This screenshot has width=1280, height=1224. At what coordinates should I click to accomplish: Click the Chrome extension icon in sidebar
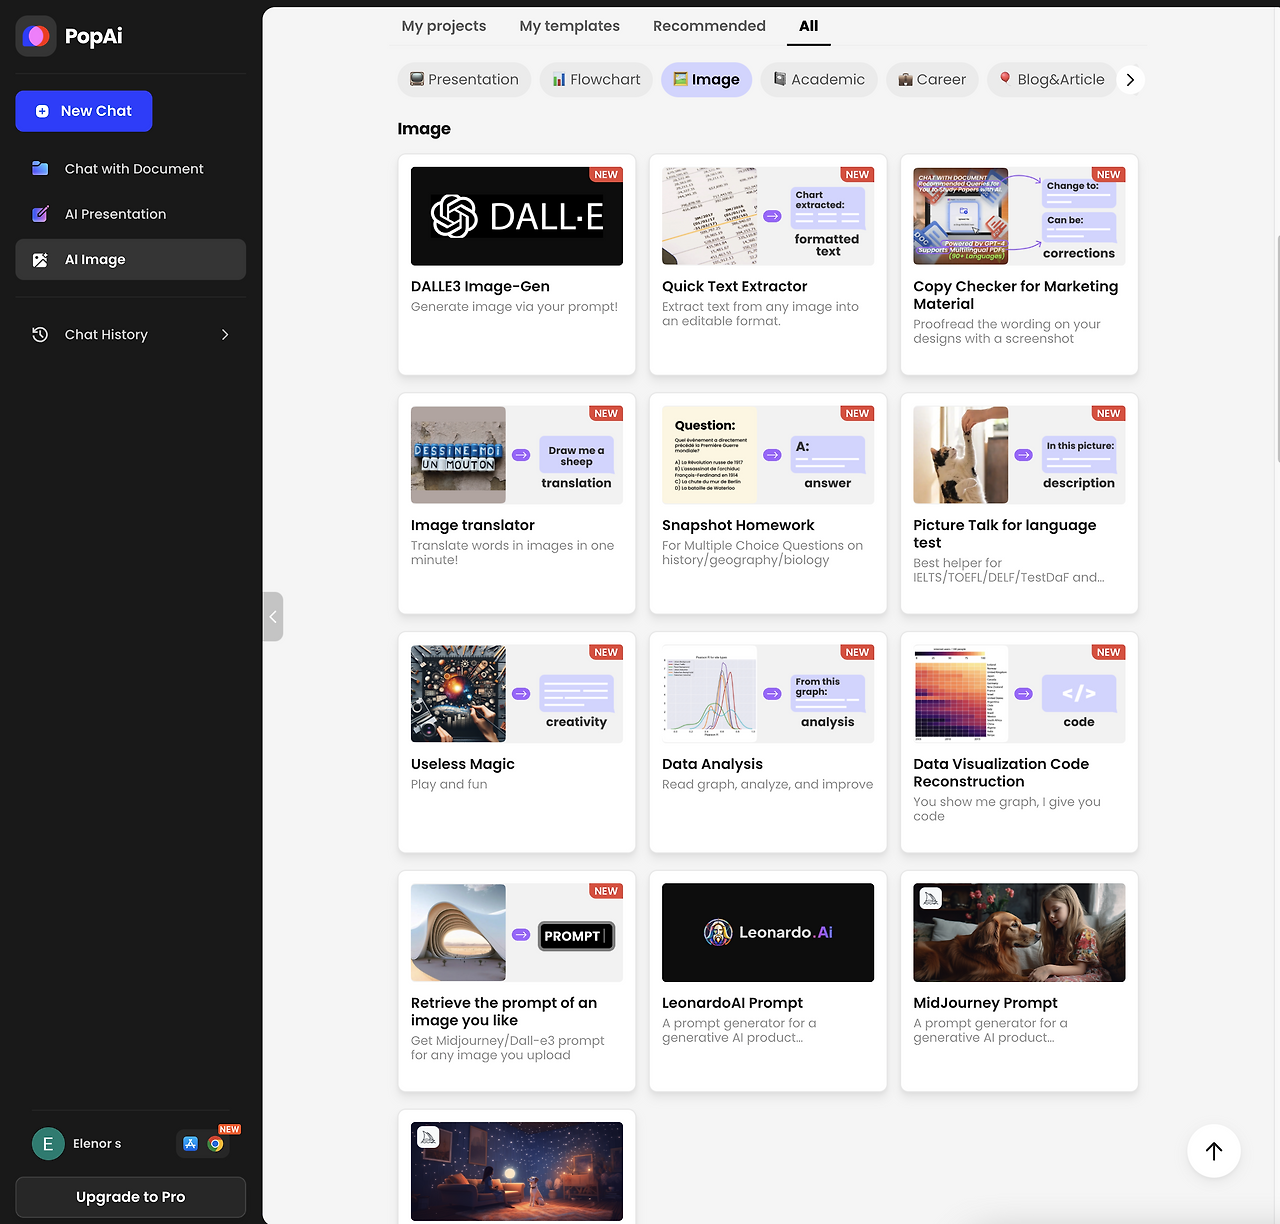pos(215,1144)
